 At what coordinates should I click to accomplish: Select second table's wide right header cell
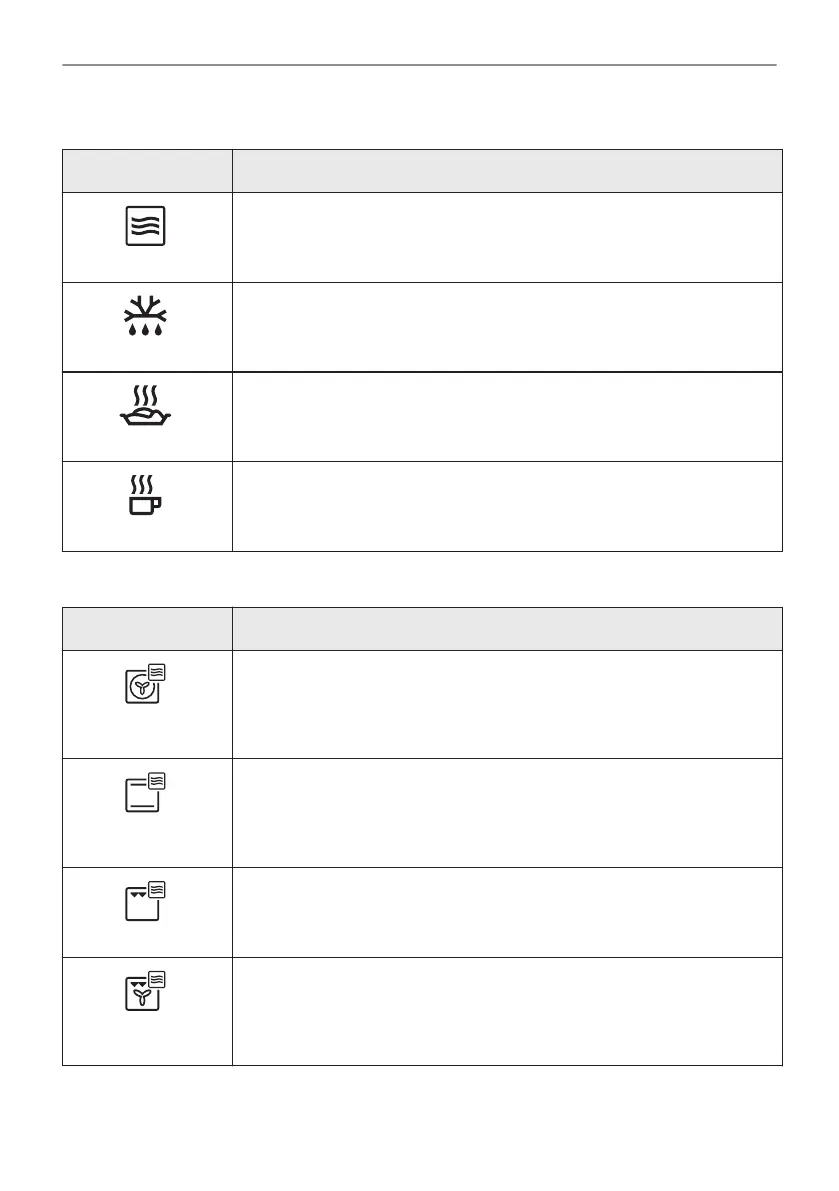[507, 629]
